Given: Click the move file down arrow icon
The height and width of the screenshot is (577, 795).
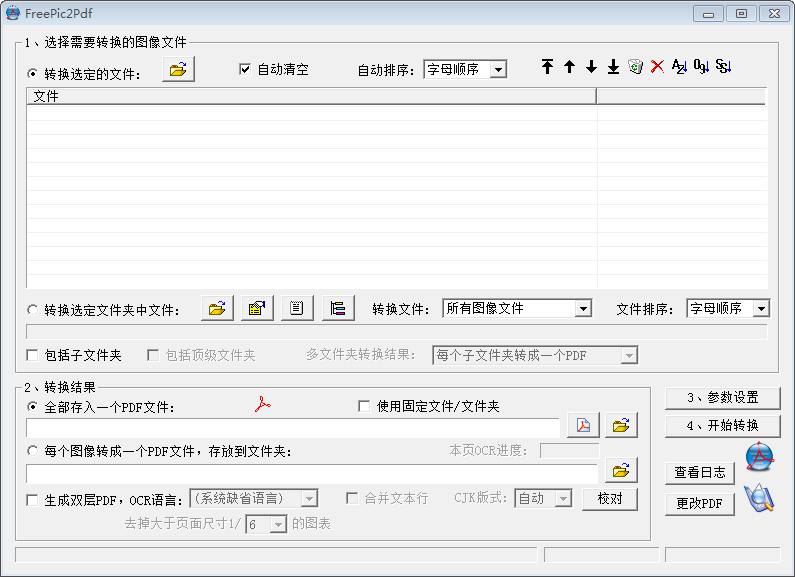Looking at the screenshot, I should click(x=591, y=67).
